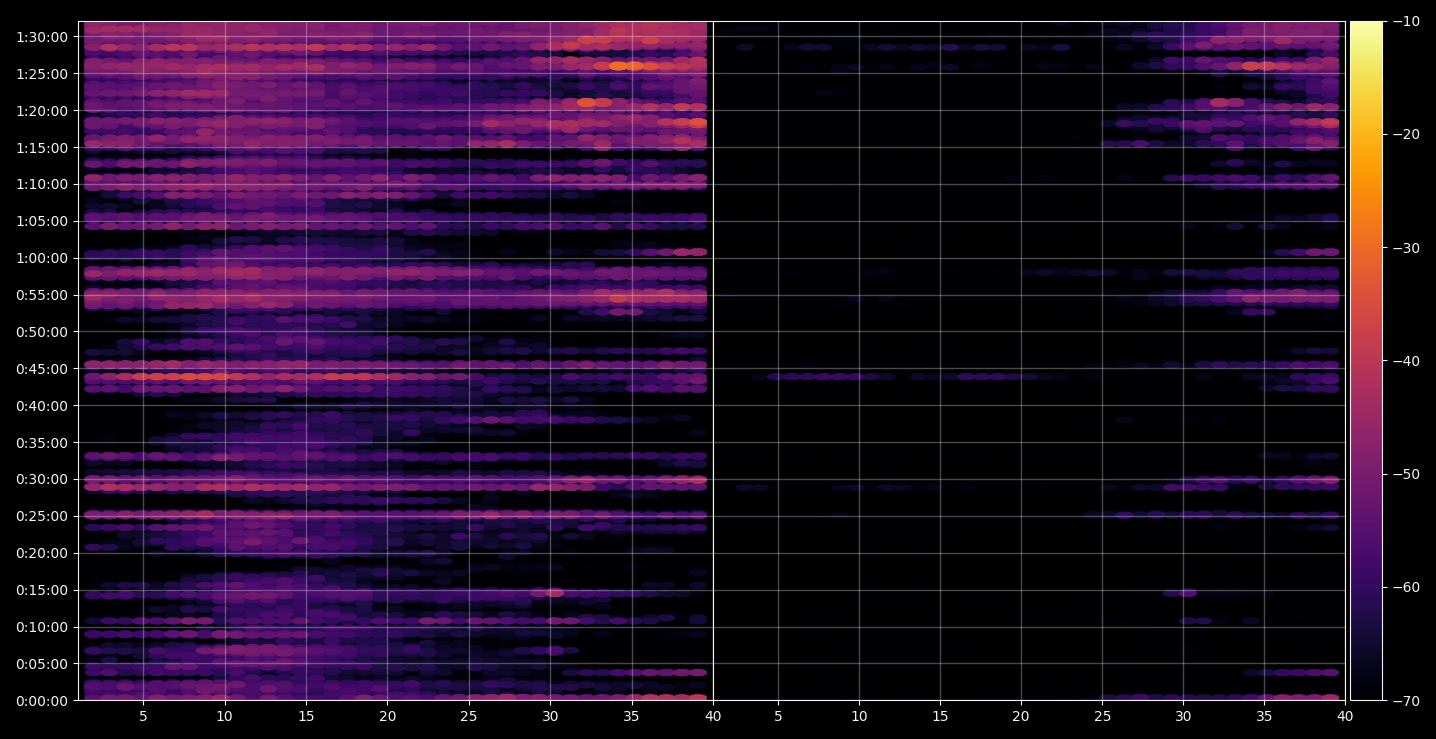The height and width of the screenshot is (739, 1436).
Task: Click x-axis label 40 beside the colorbar
Action: click(1346, 716)
